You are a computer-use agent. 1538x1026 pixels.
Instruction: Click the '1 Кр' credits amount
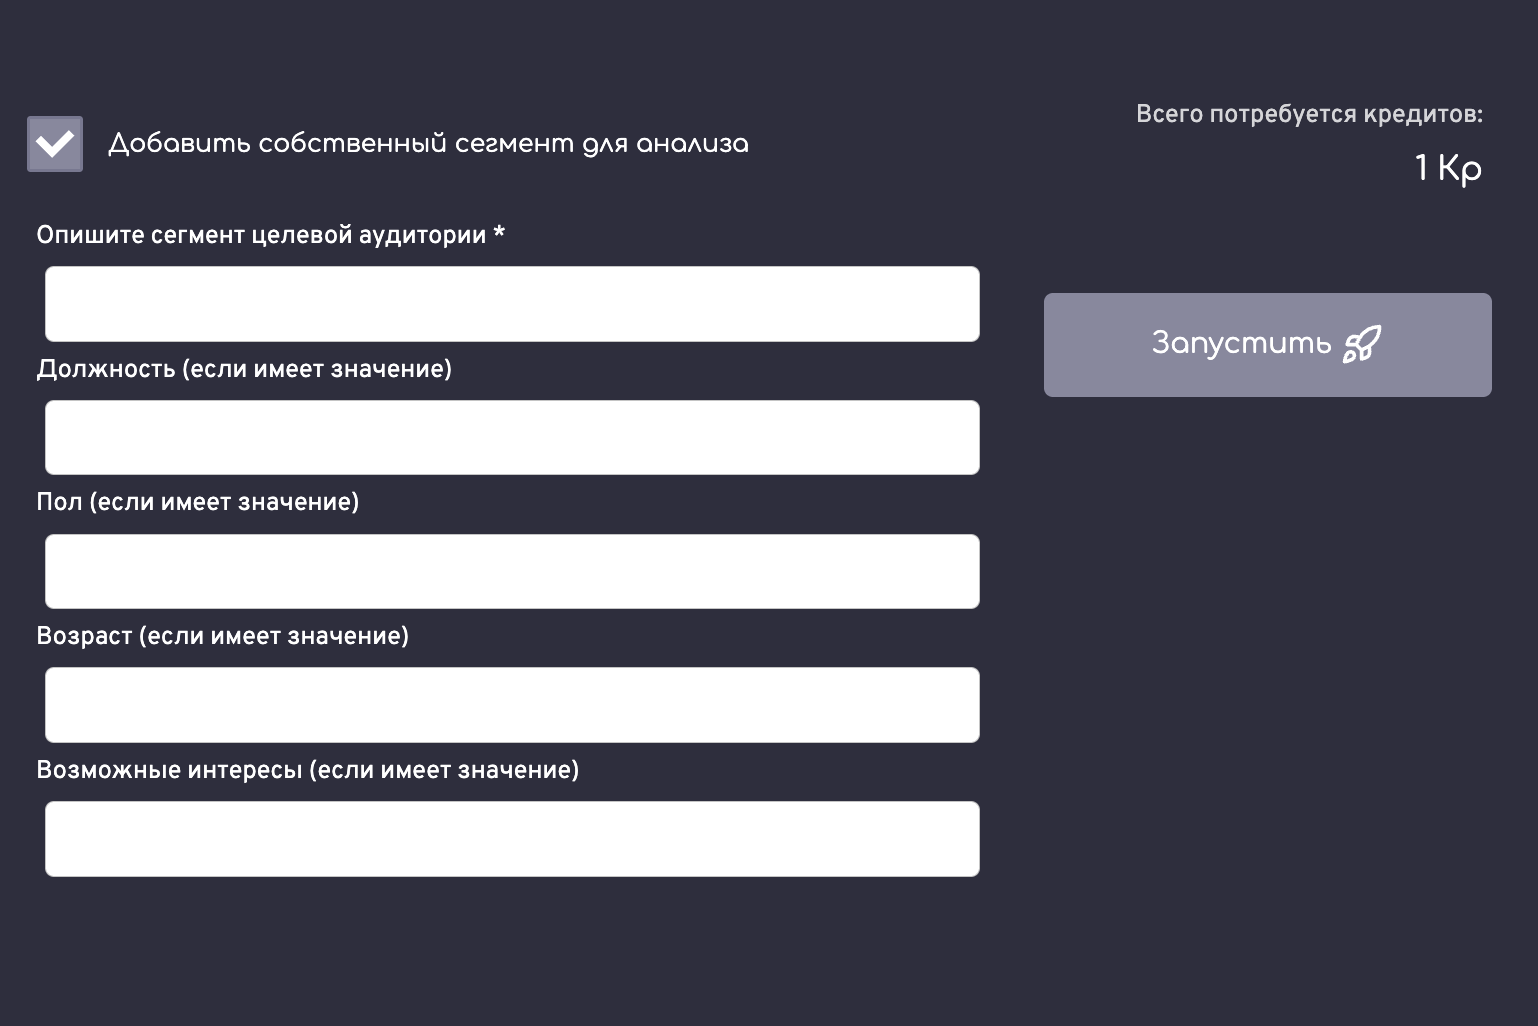(1447, 168)
